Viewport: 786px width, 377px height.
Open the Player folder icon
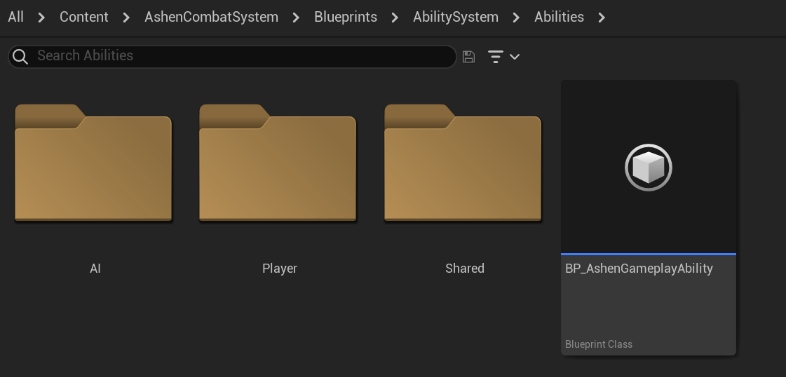278,162
